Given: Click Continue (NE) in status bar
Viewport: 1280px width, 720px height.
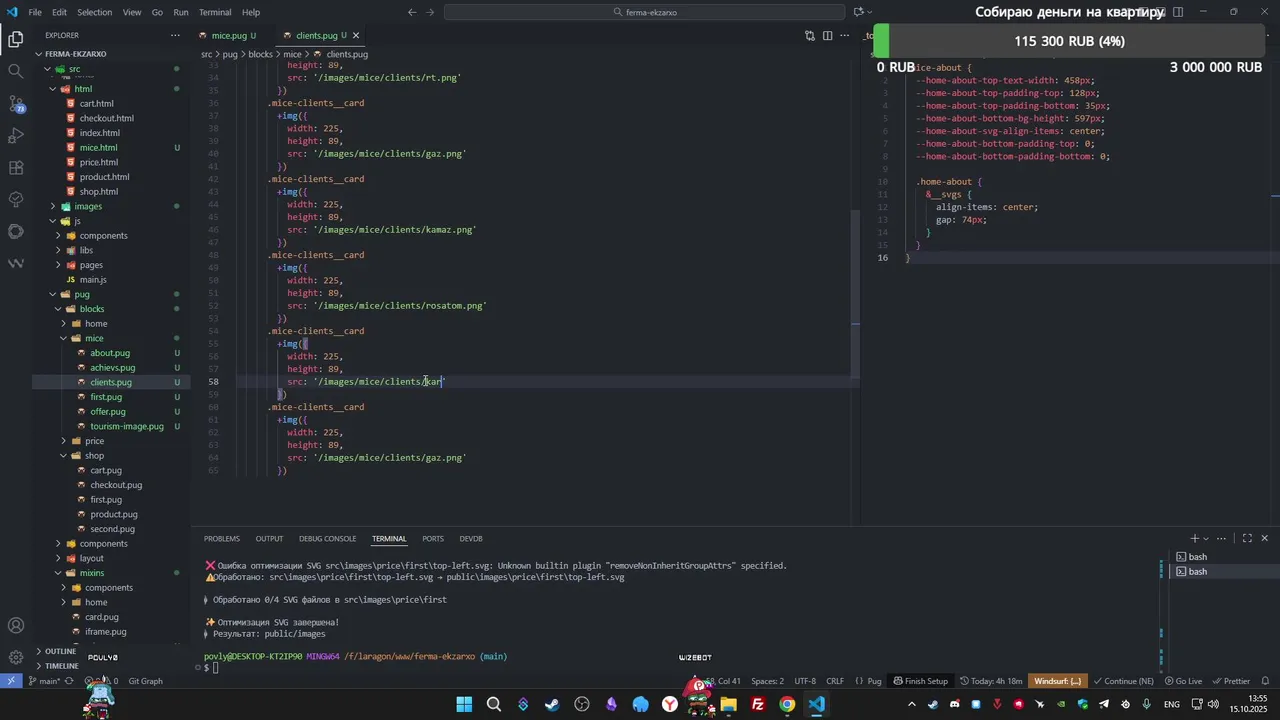Looking at the screenshot, I should click(x=1123, y=681).
